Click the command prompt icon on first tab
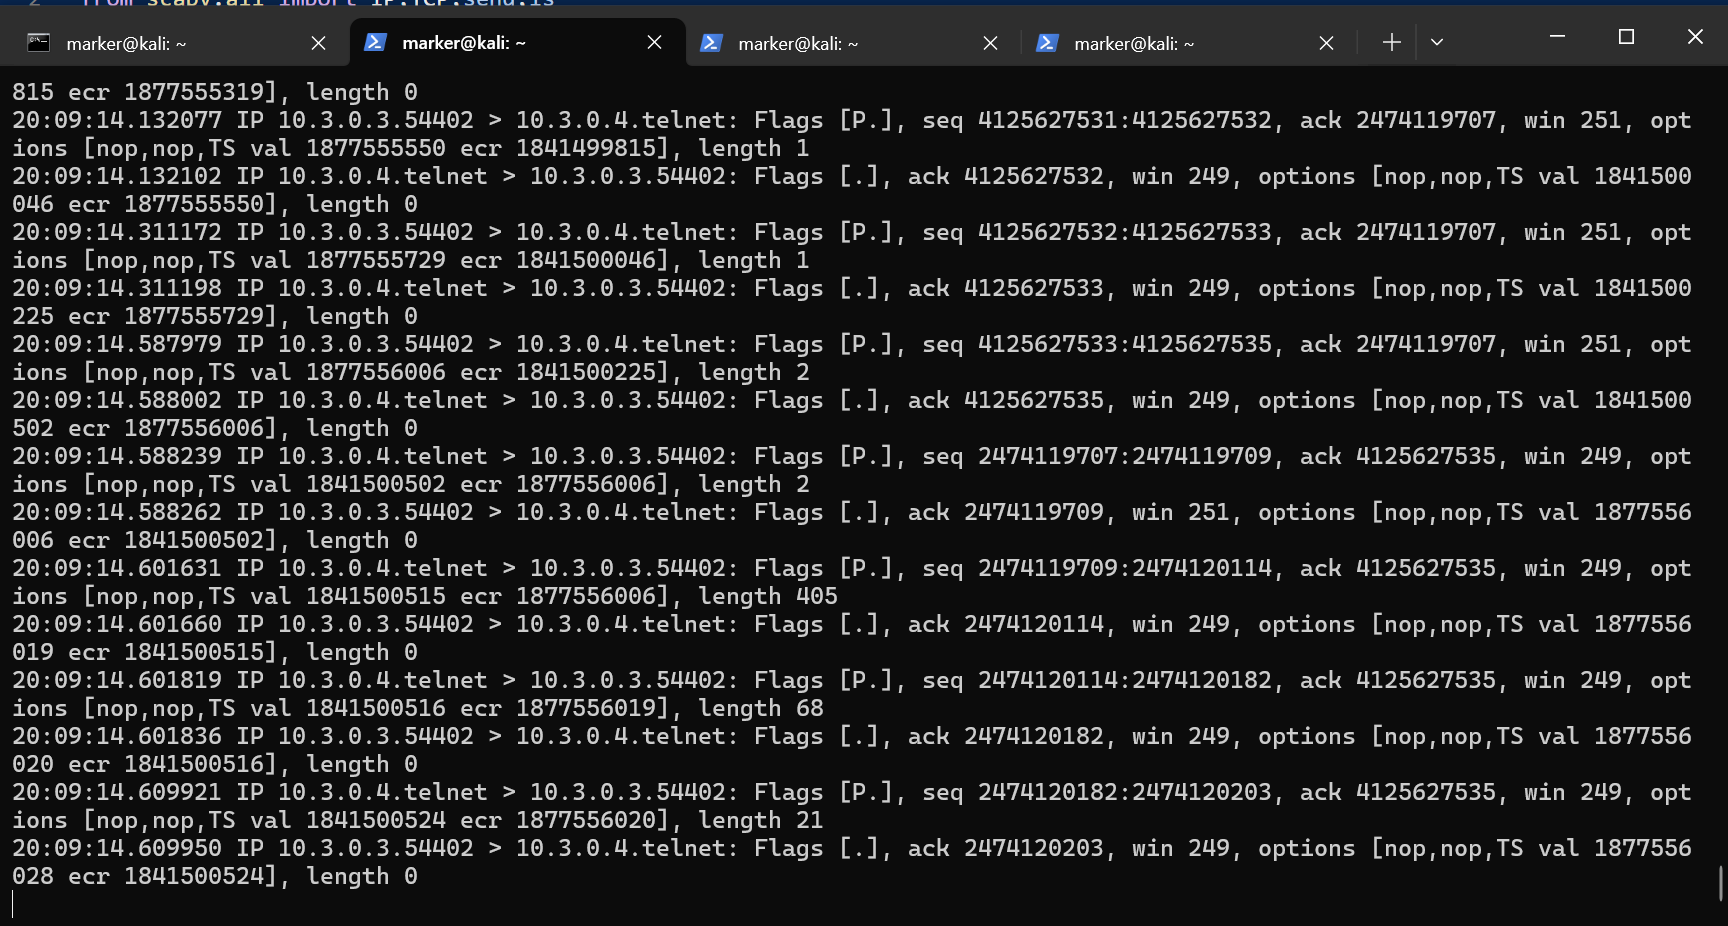 pyautogui.click(x=38, y=43)
